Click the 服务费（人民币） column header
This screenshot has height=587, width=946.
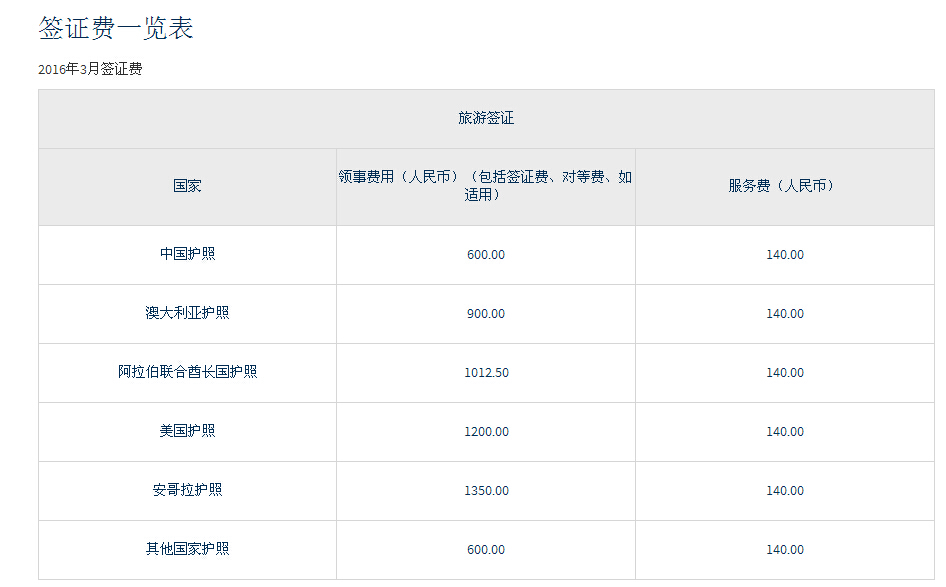point(784,186)
